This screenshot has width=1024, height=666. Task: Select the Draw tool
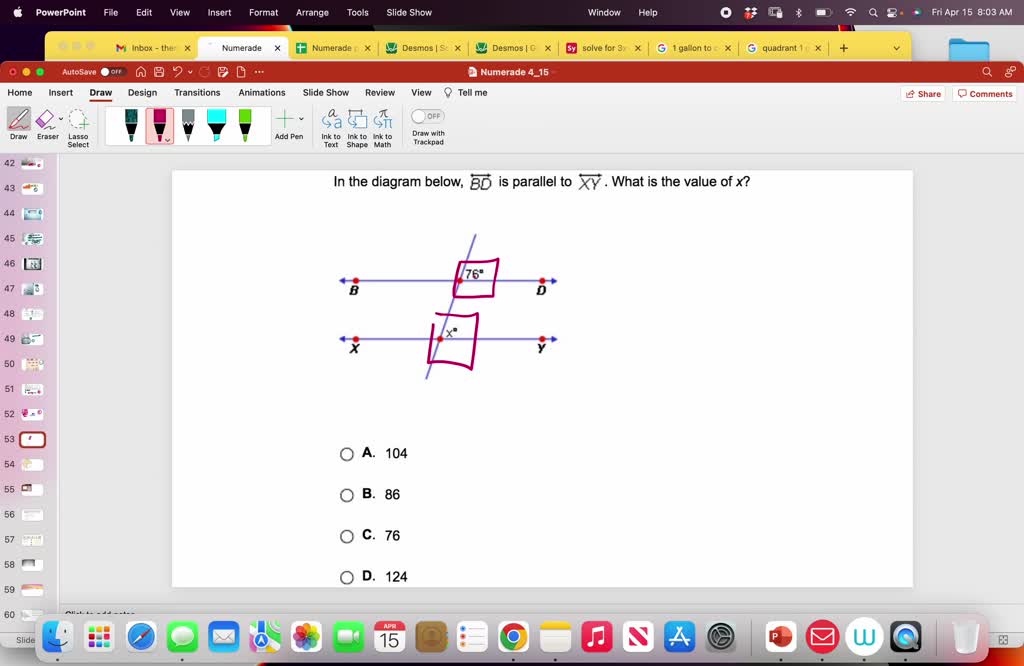click(18, 122)
